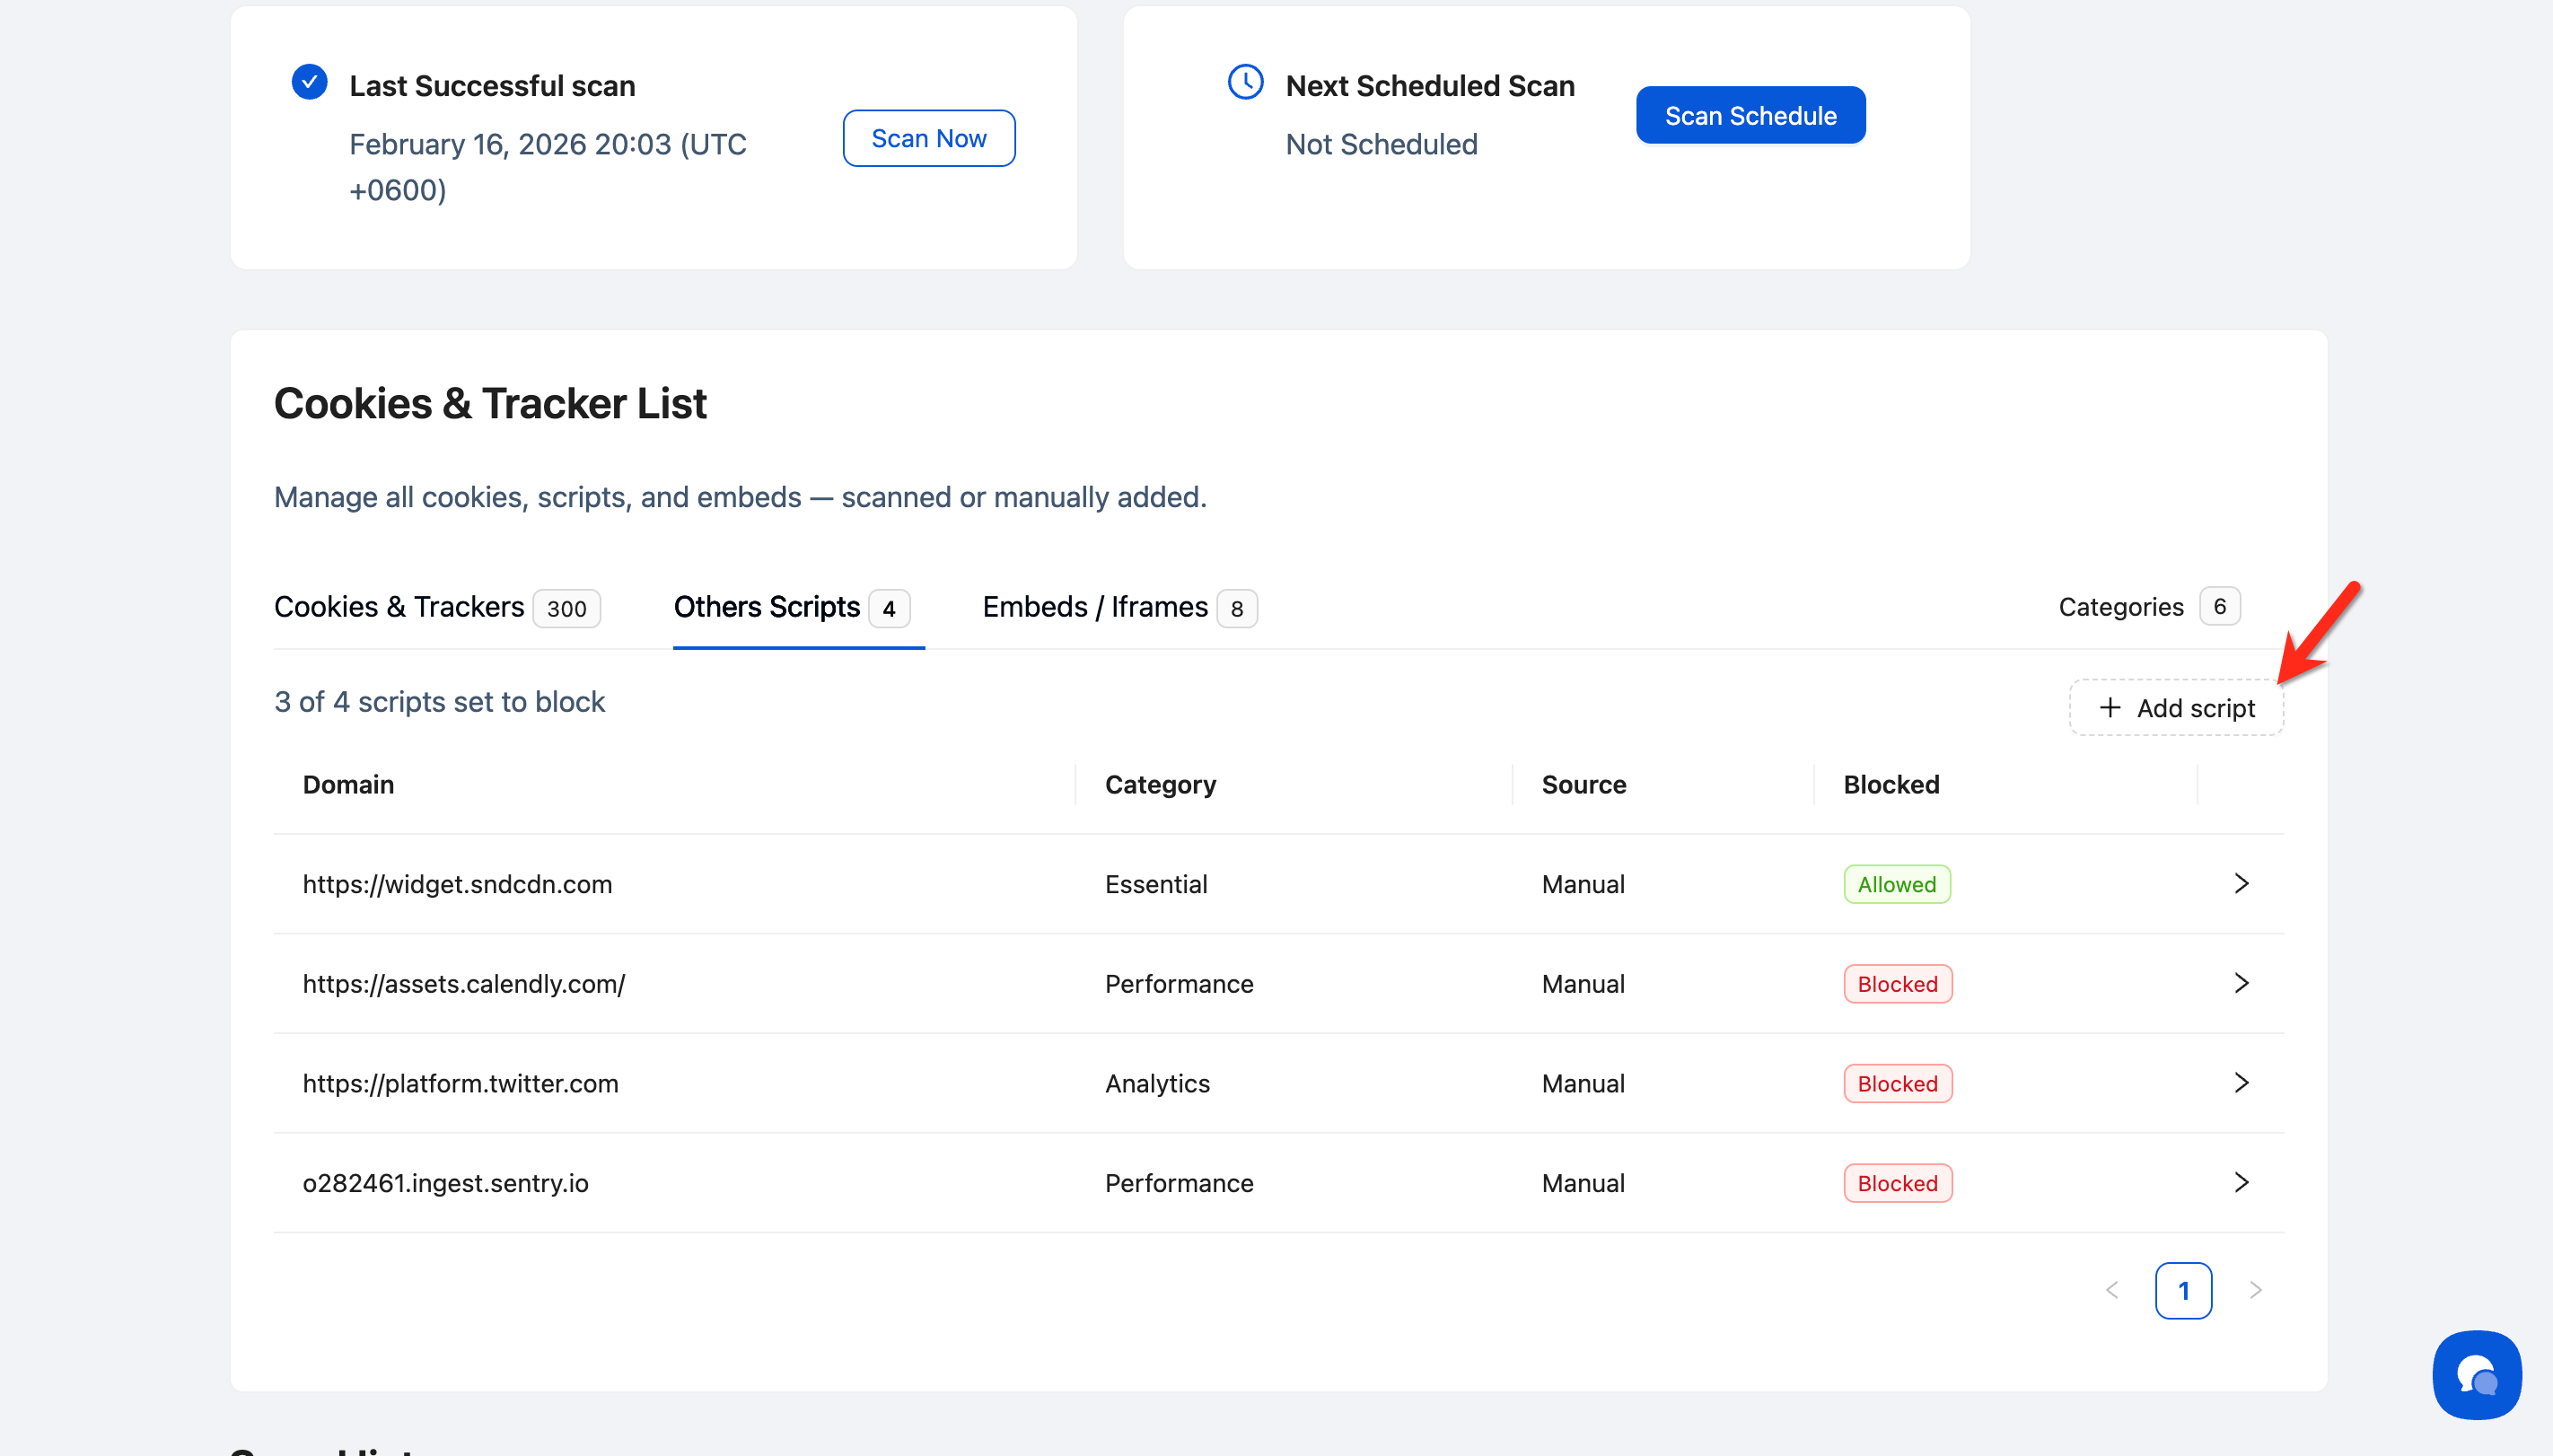Image resolution: width=2553 pixels, height=1456 pixels.
Task: Open the Scan Schedule button
Action: (x=1749, y=115)
